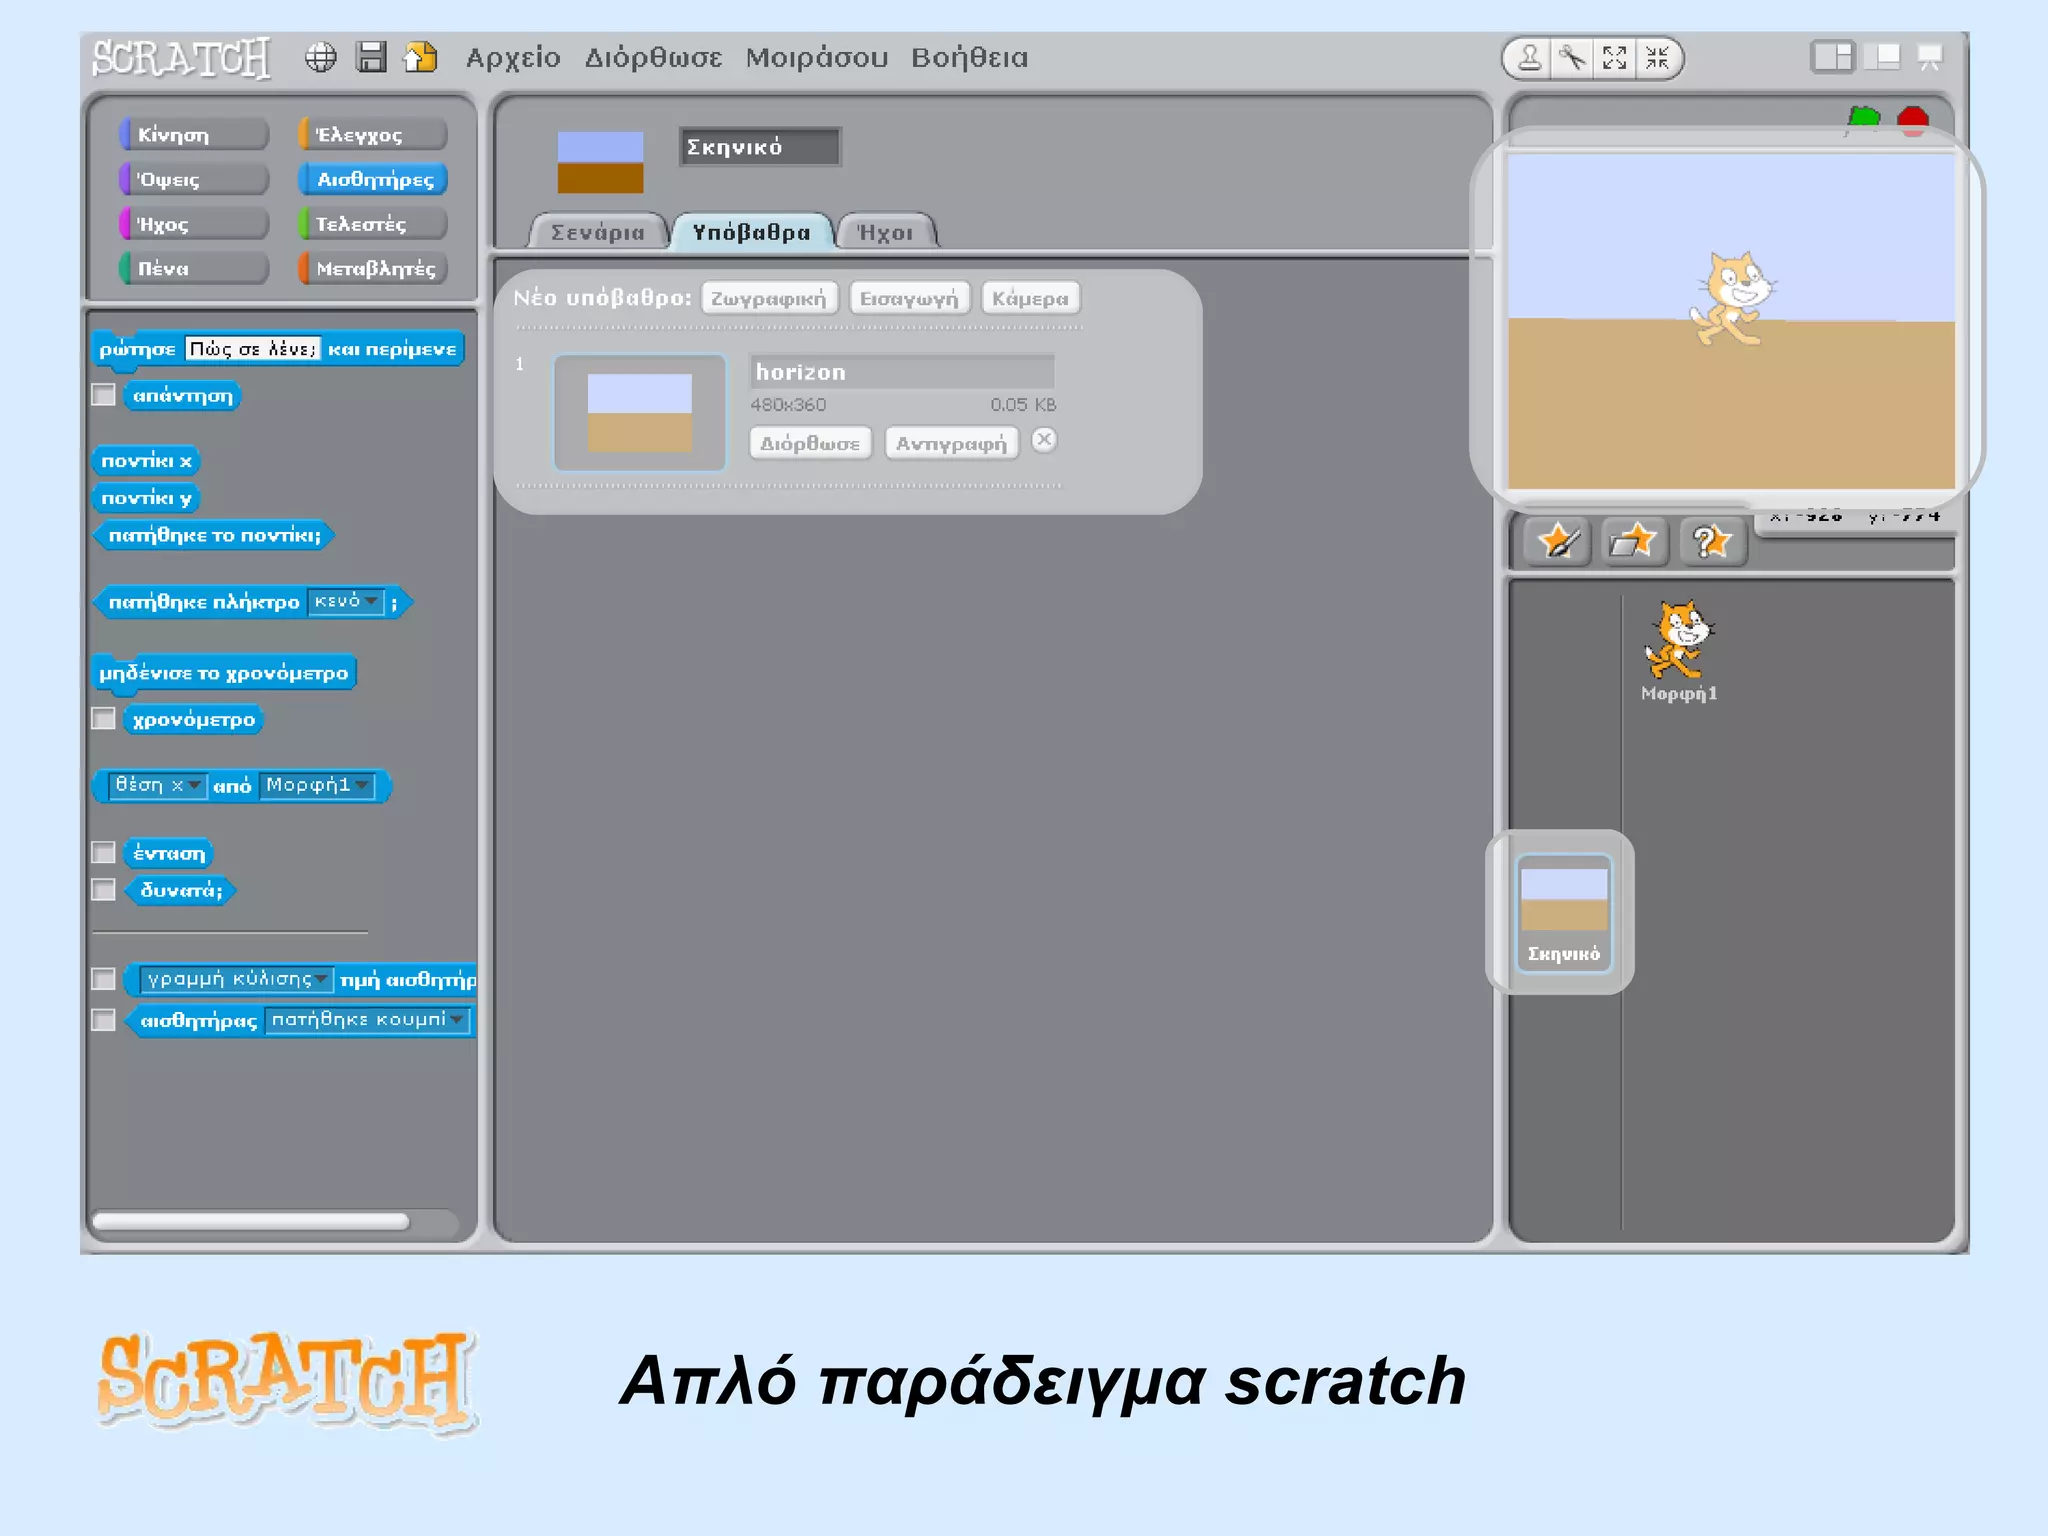This screenshot has height=1536, width=2048.
Task: Select the Ήχος block category
Action: [194, 224]
